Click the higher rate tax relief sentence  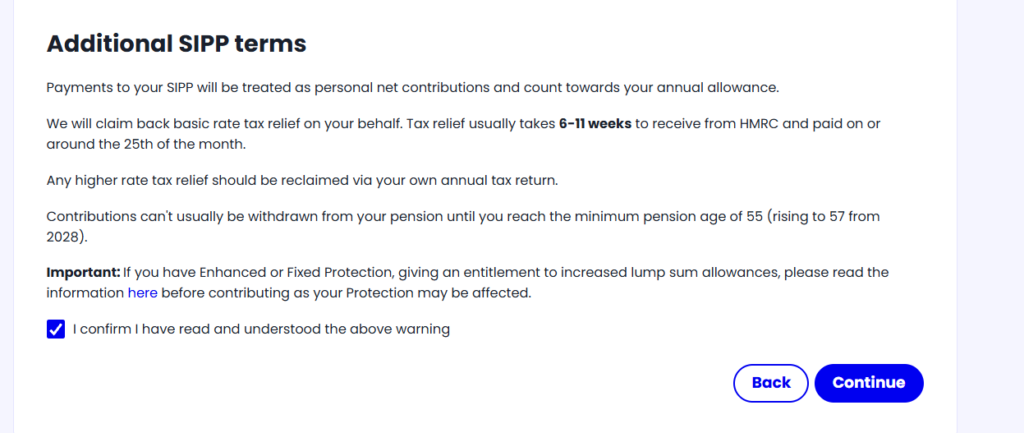pos(302,180)
